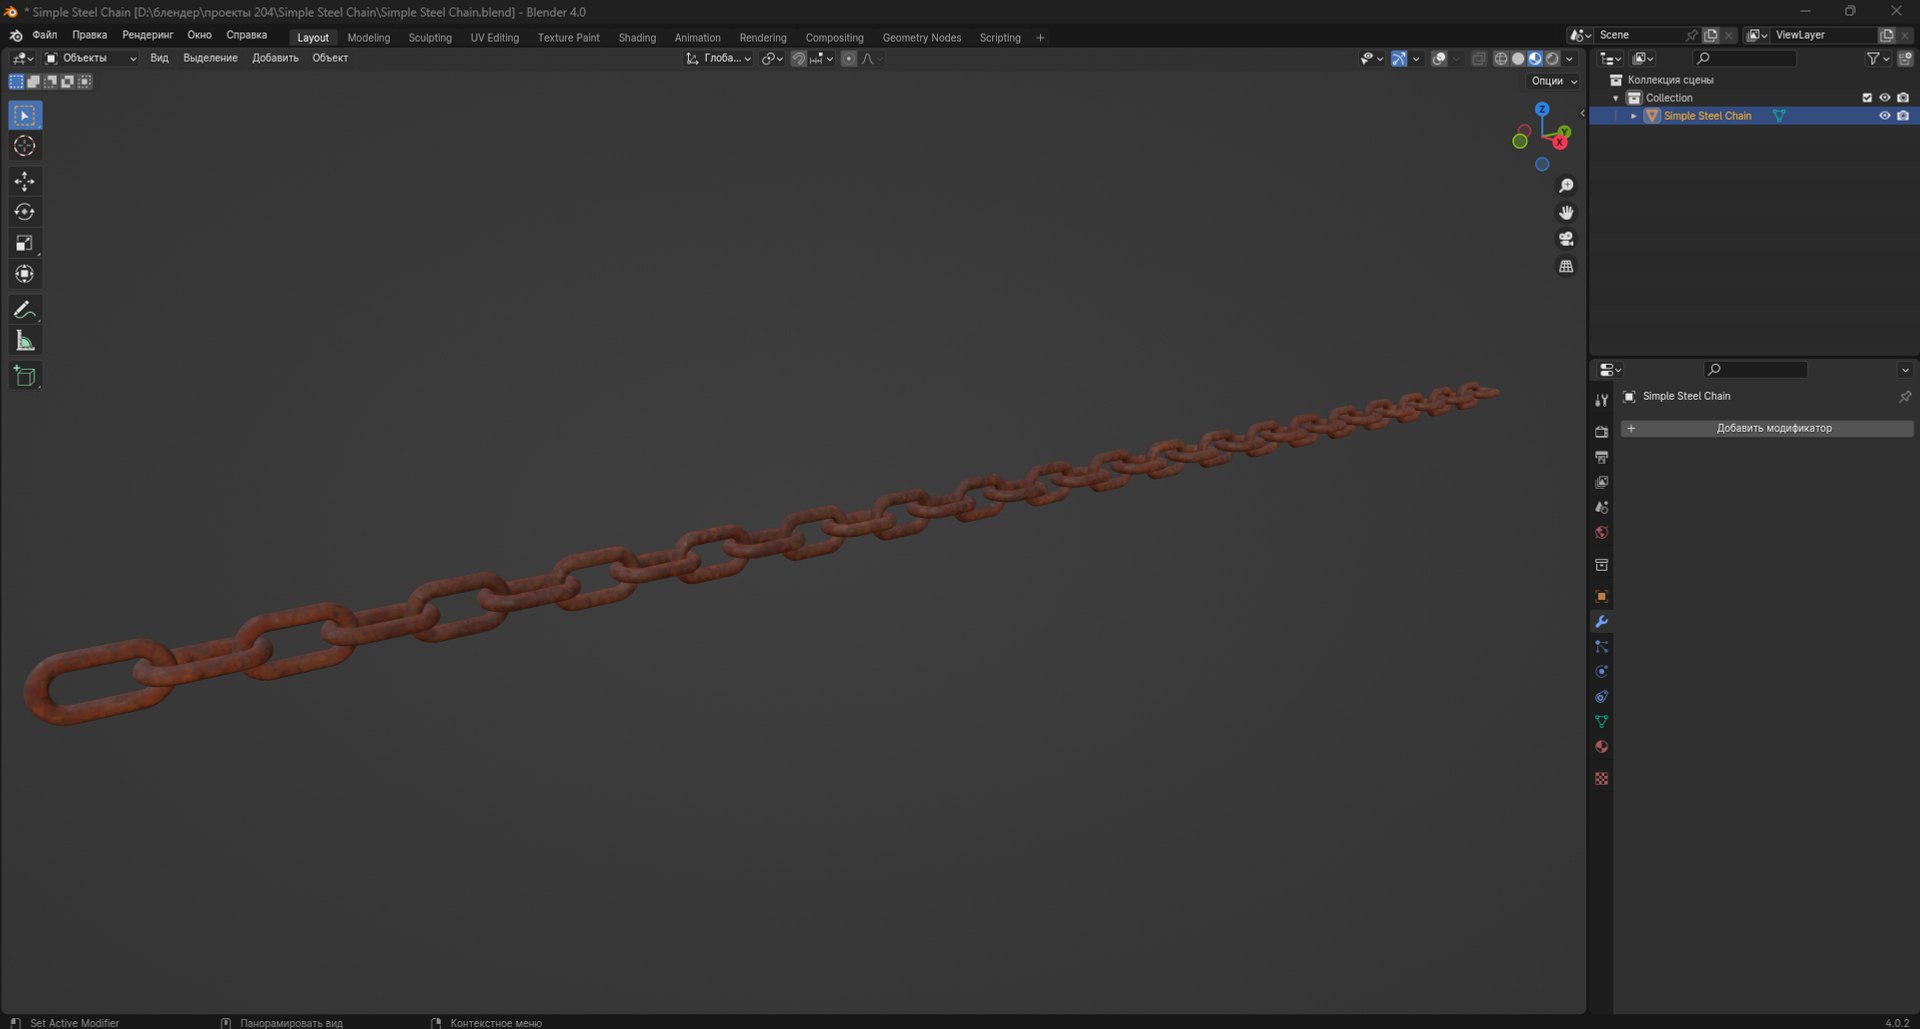This screenshot has width=1920, height=1029.
Task: Open the transform orientation dropdown
Action: tap(719, 59)
